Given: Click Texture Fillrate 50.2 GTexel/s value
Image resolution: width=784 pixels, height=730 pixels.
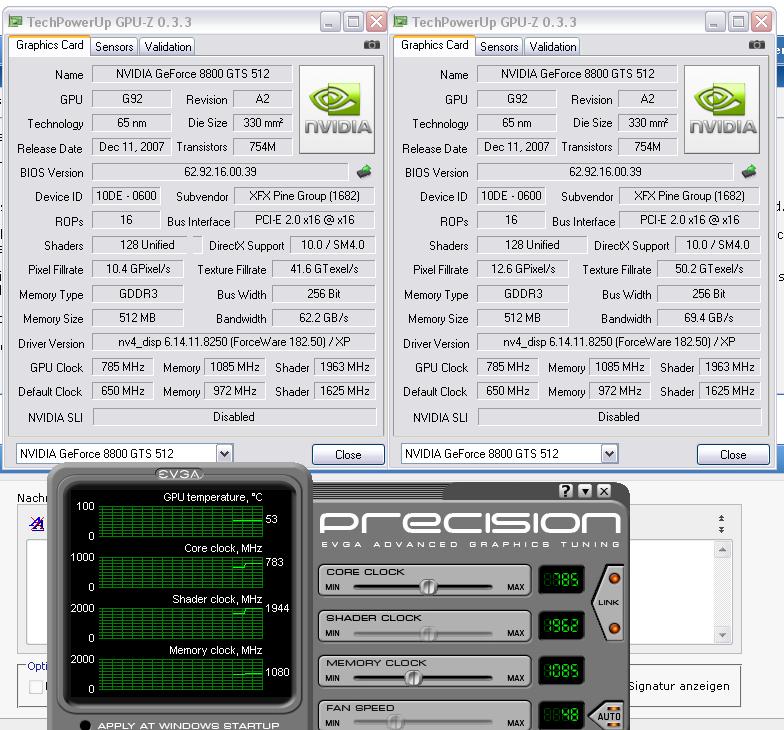Looking at the screenshot, I should [x=709, y=269].
